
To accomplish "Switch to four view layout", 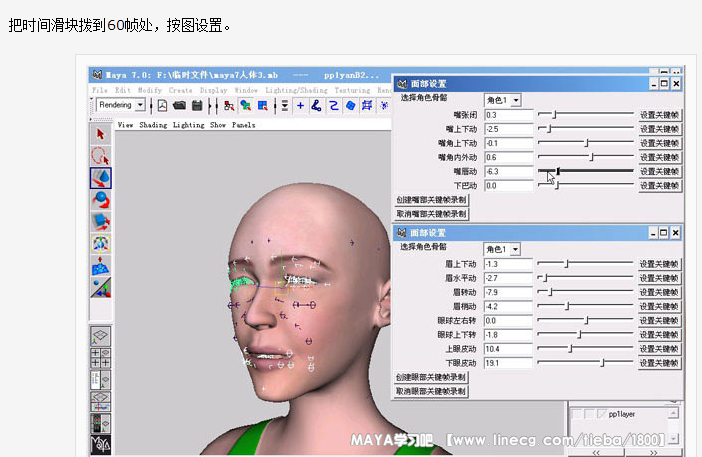I will click(101, 358).
